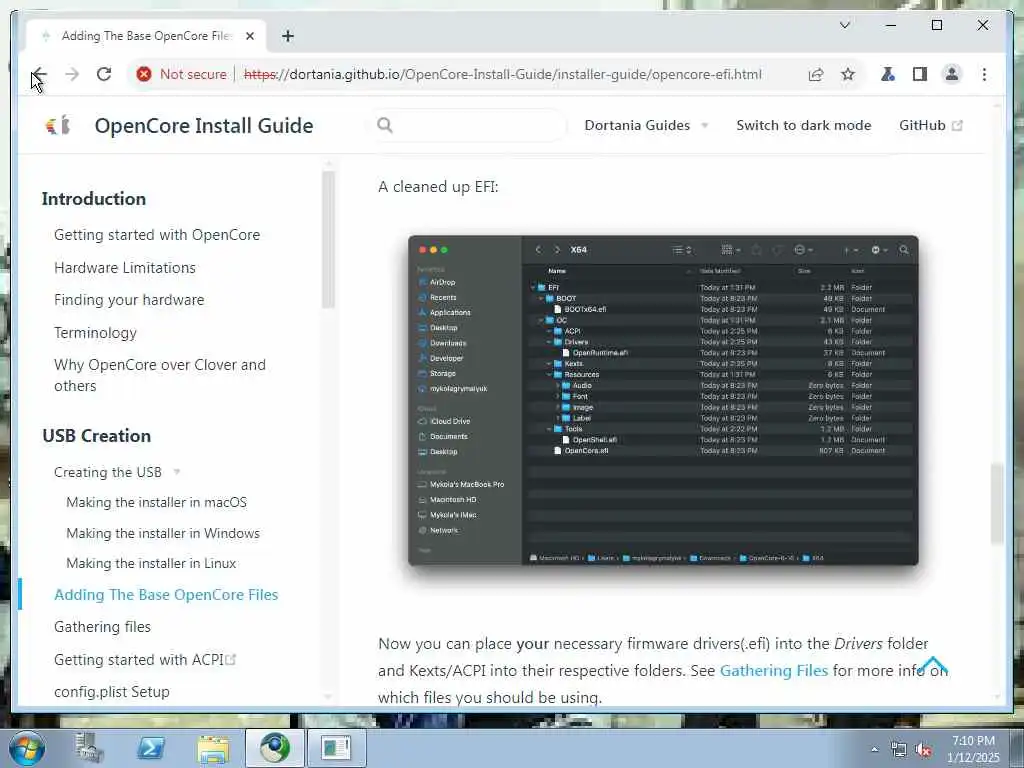Open Why OpenCore over Clover page
The width and height of the screenshot is (1024, 768).
click(160, 375)
